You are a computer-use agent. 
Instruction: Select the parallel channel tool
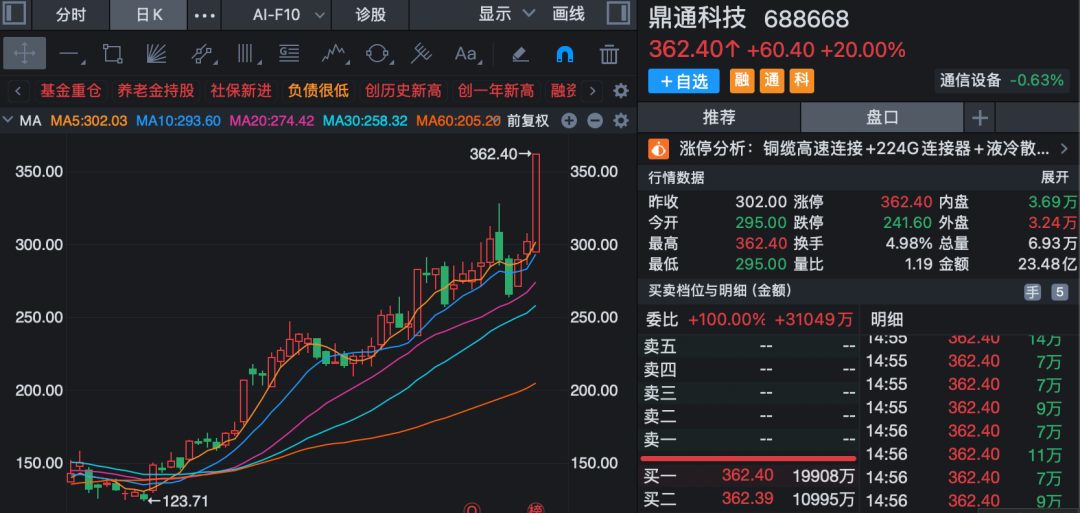[202, 54]
